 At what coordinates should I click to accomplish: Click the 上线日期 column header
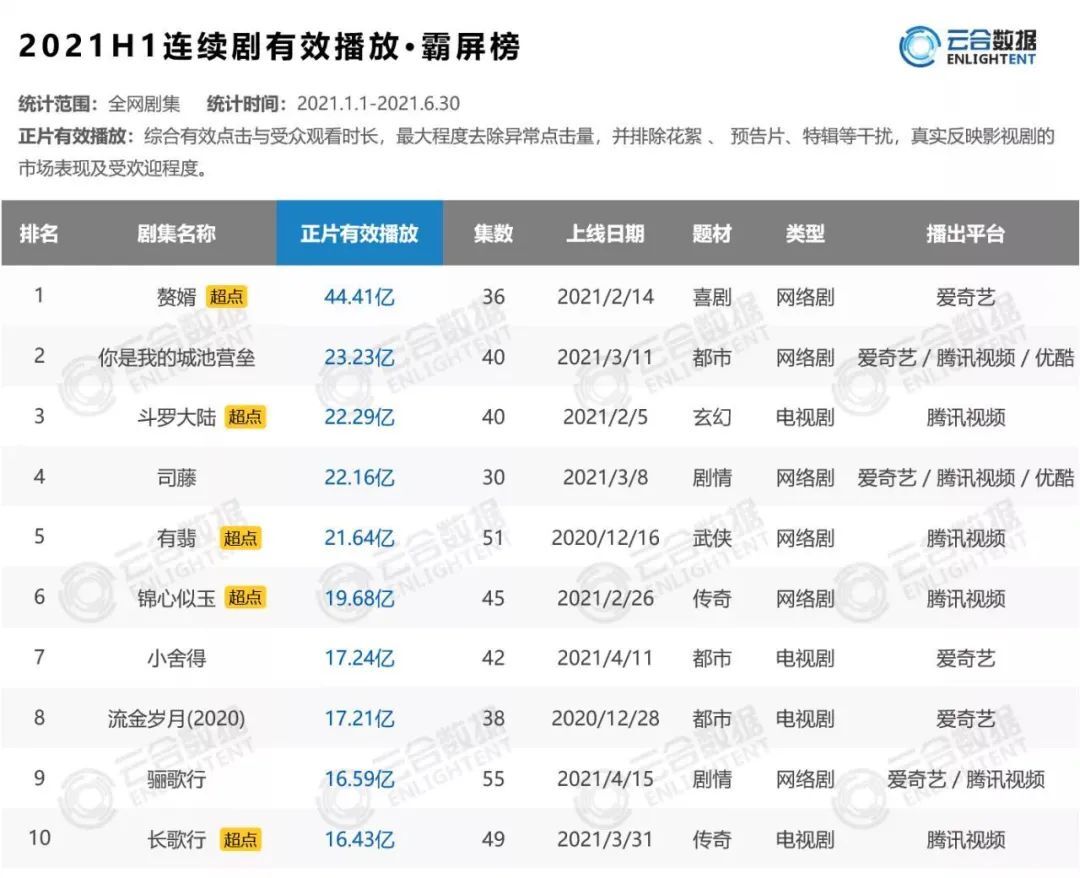(605, 234)
